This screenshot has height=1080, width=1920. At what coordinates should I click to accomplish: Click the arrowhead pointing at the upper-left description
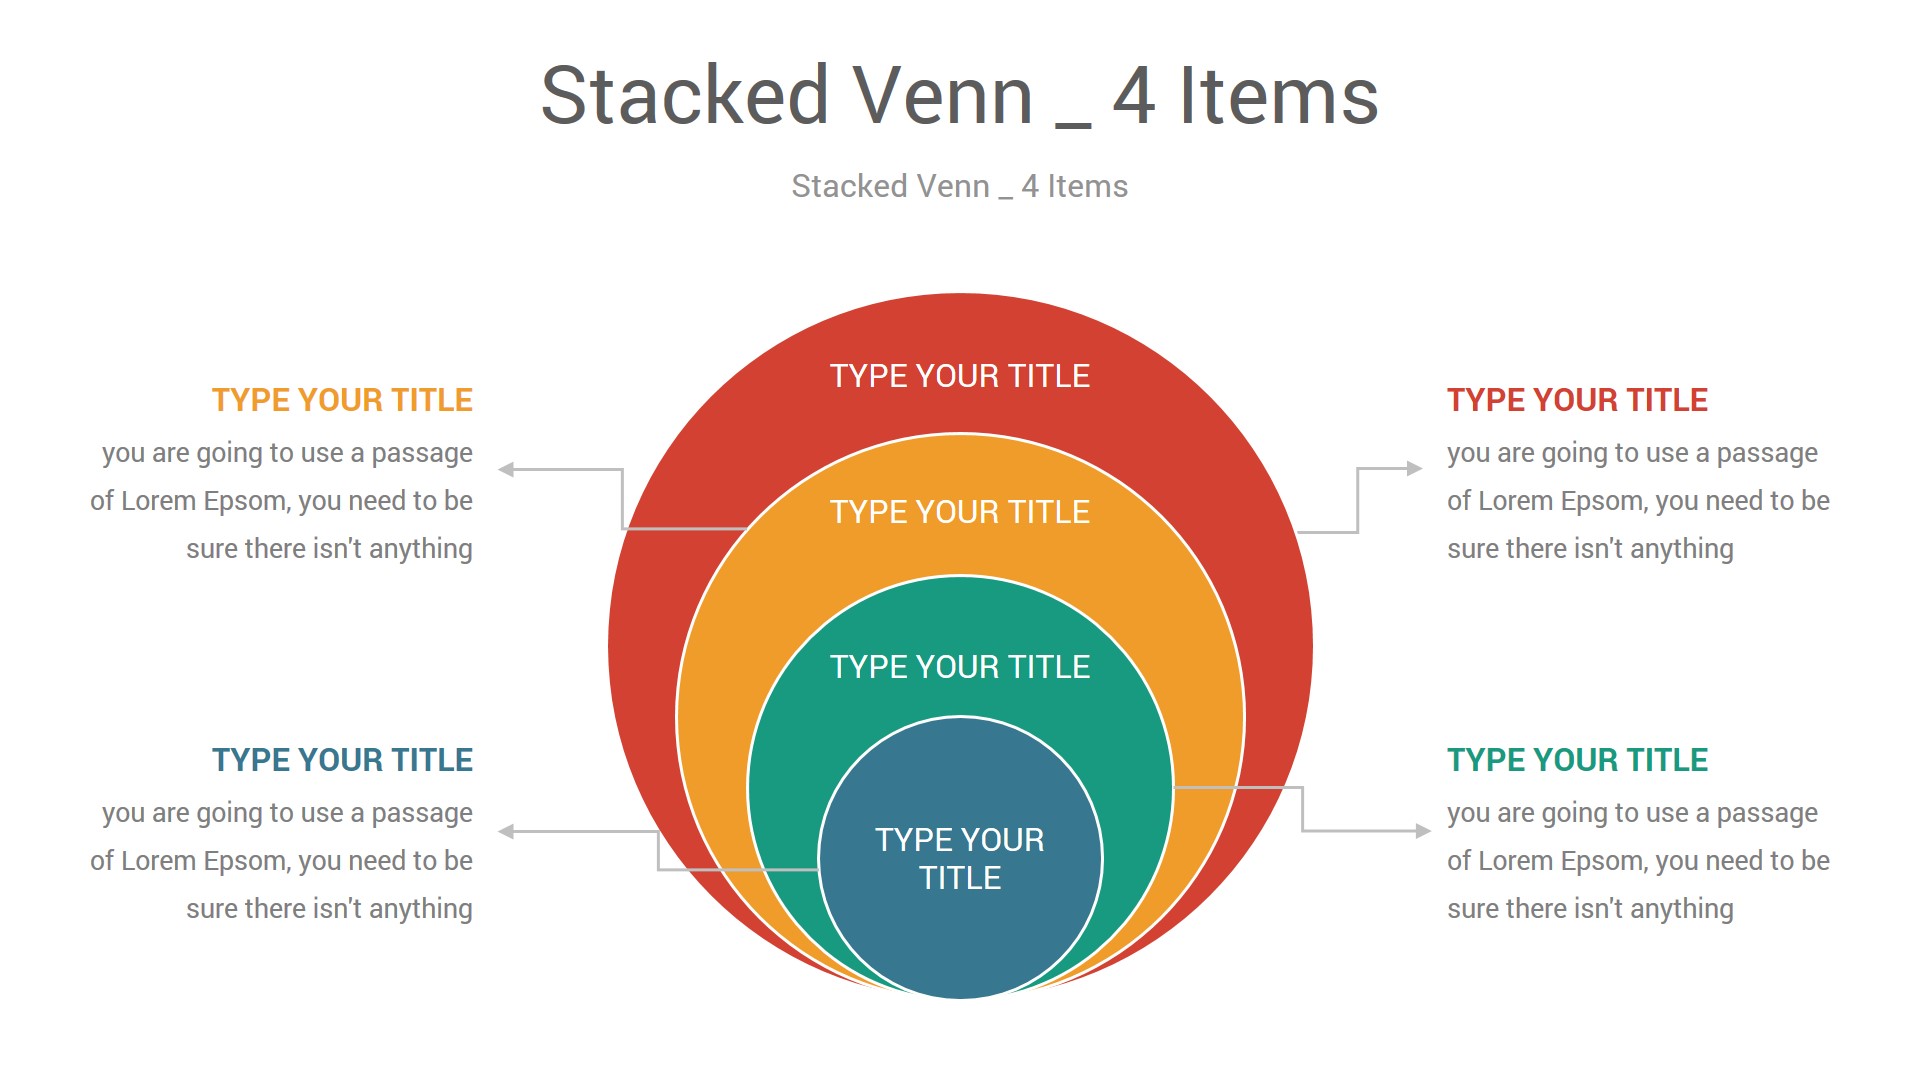[507, 469]
